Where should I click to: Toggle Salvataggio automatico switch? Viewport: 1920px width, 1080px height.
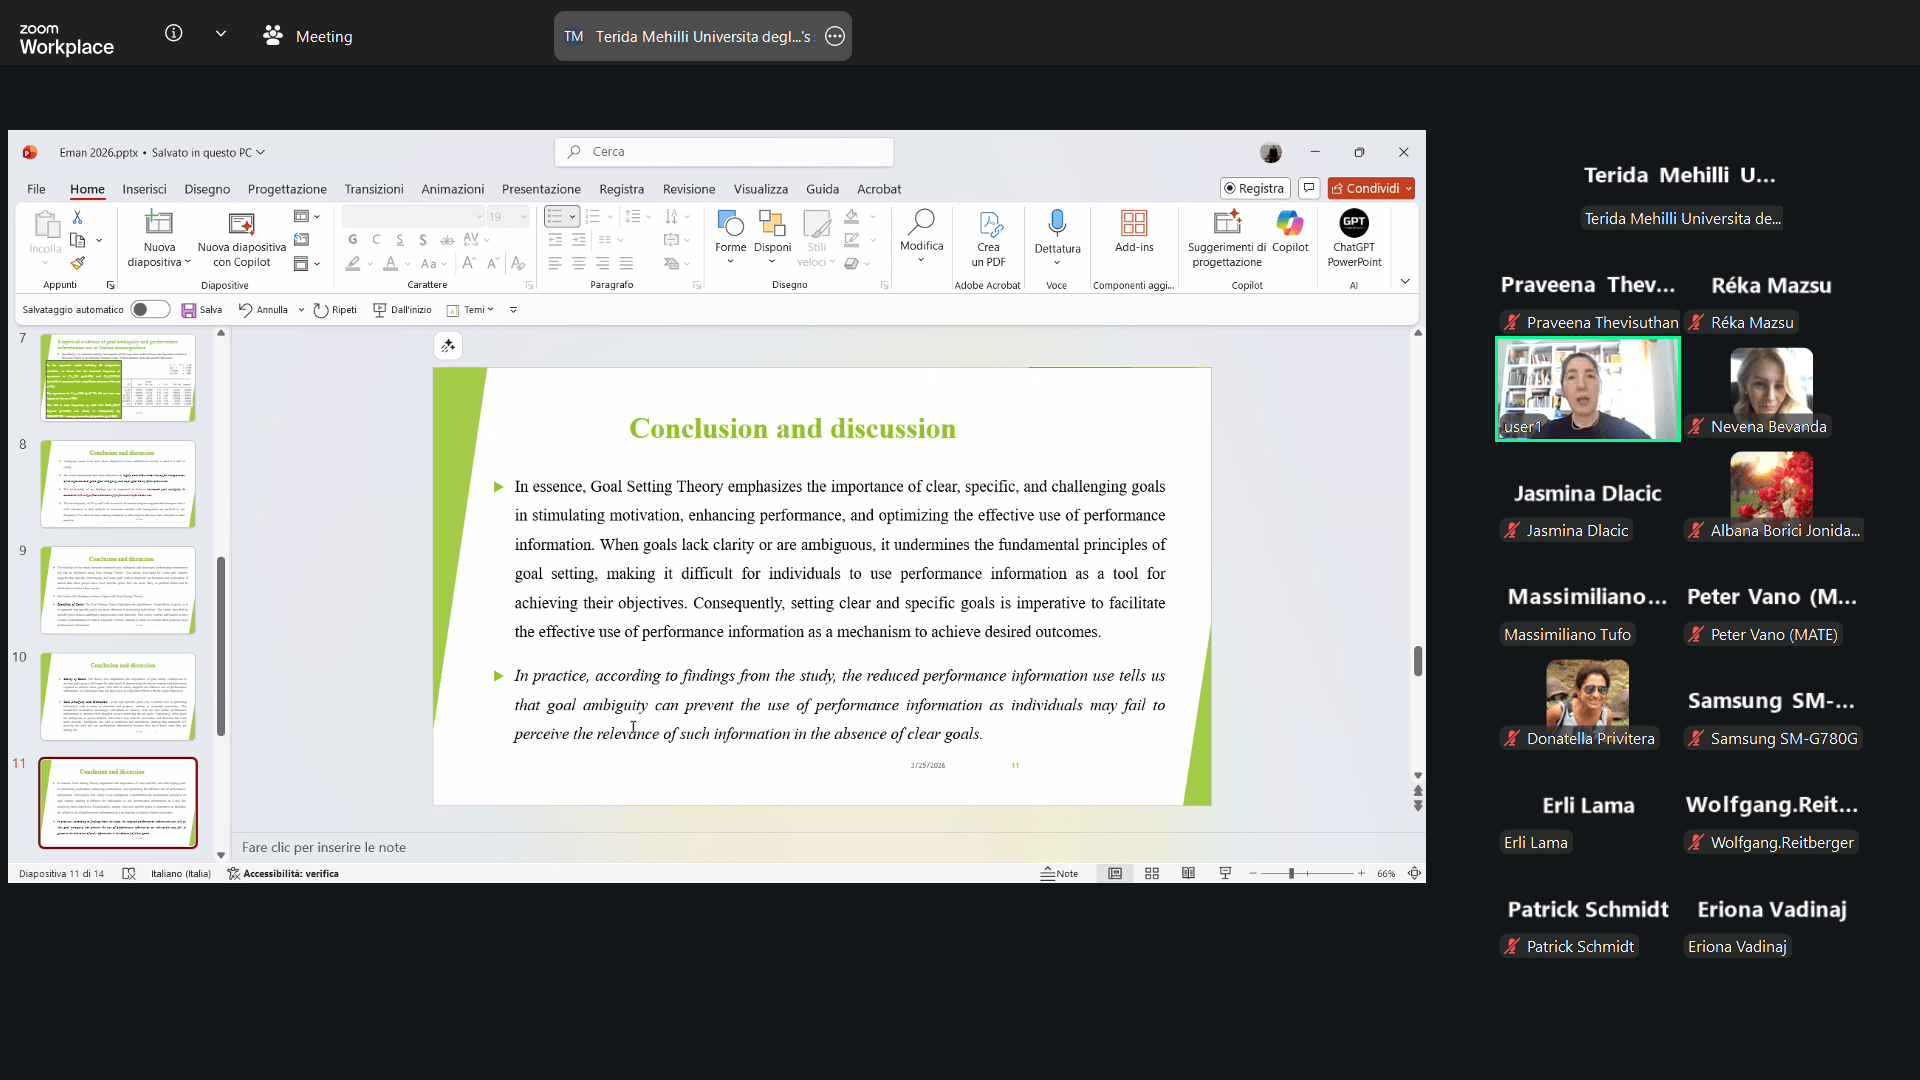point(150,310)
